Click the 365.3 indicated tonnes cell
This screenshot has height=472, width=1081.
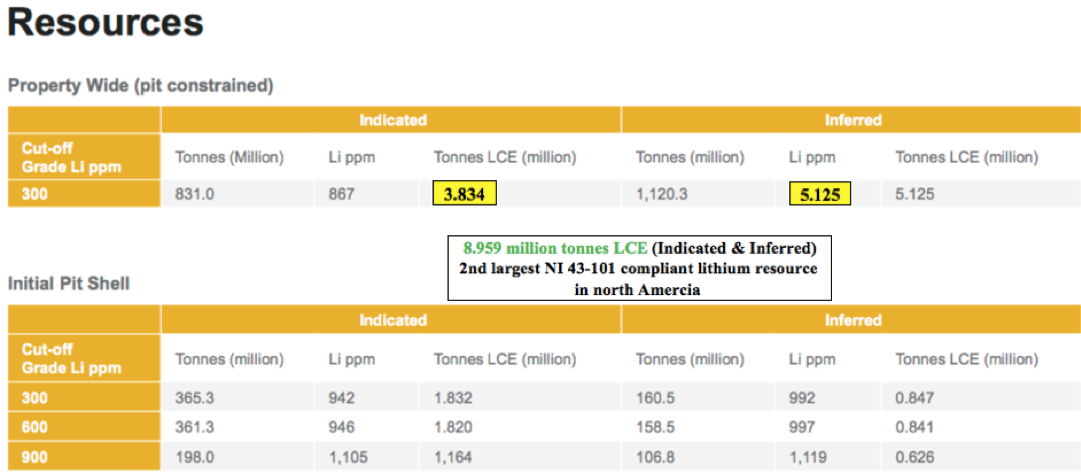(x=196, y=396)
